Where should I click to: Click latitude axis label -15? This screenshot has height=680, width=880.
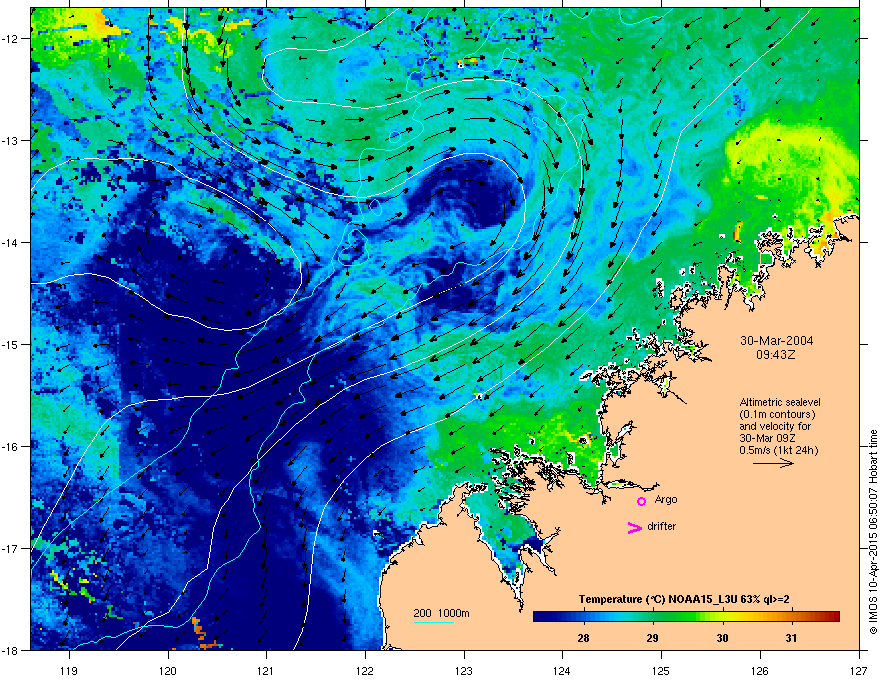point(10,344)
